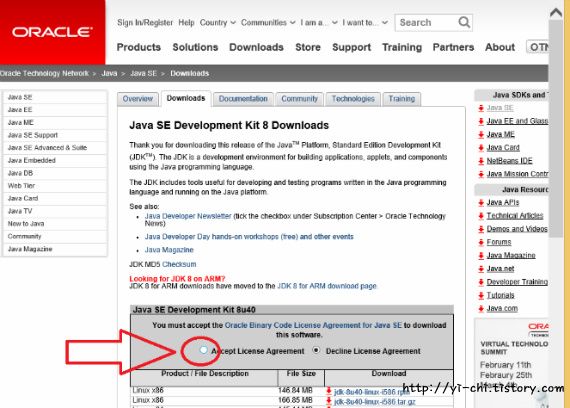Open Java Embedded in left sidebar
The image size is (570, 408).
(55, 160)
